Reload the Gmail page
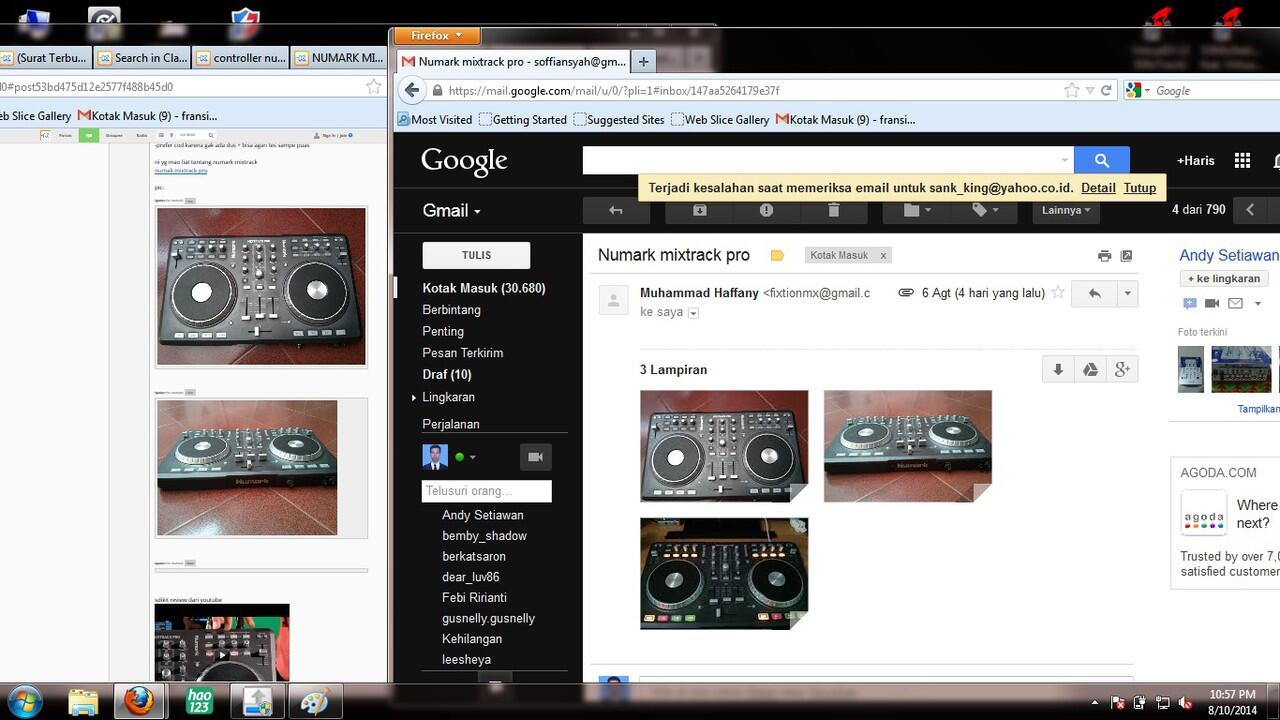Image resolution: width=1280 pixels, height=720 pixels. [x=1106, y=90]
